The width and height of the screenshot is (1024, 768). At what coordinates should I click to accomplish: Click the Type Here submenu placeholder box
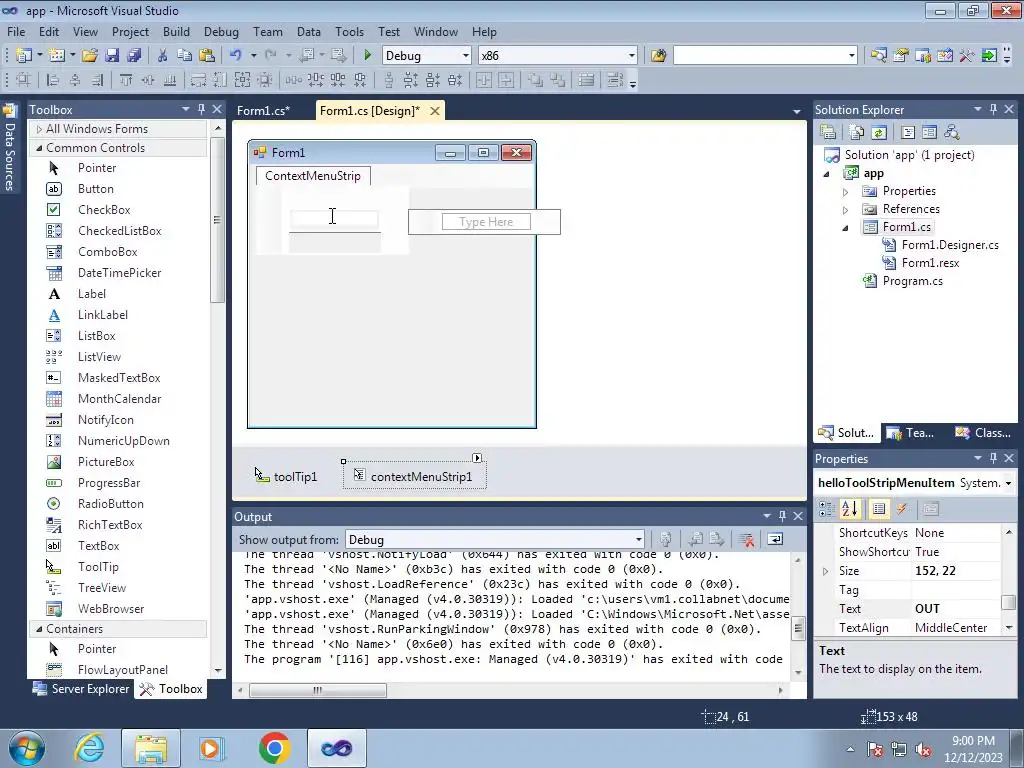(486, 222)
